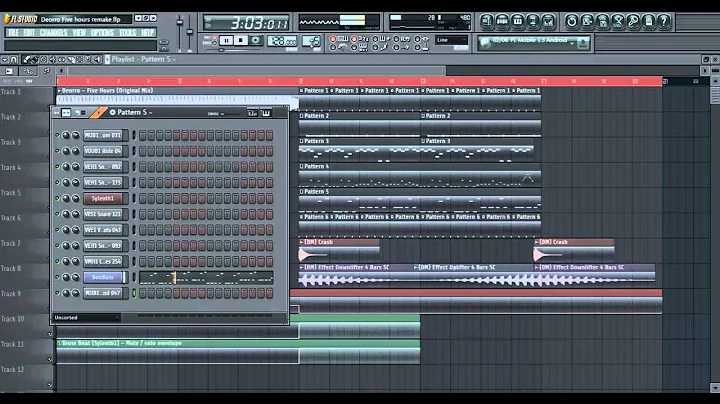Open the browser shortcut icon
Viewport: 720px width, 404px height.
pos(533,21)
